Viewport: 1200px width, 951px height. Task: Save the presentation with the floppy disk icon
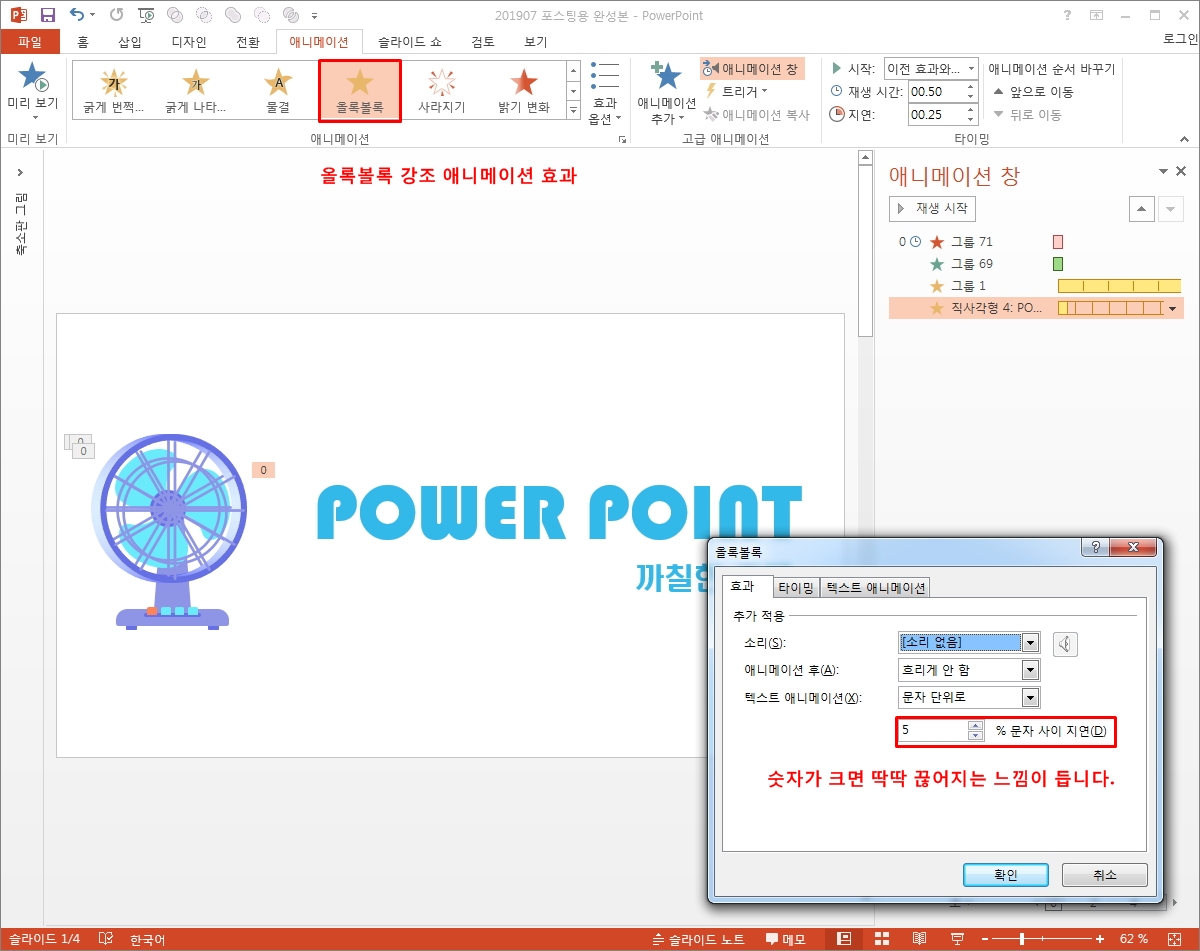(x=47, y=15)
